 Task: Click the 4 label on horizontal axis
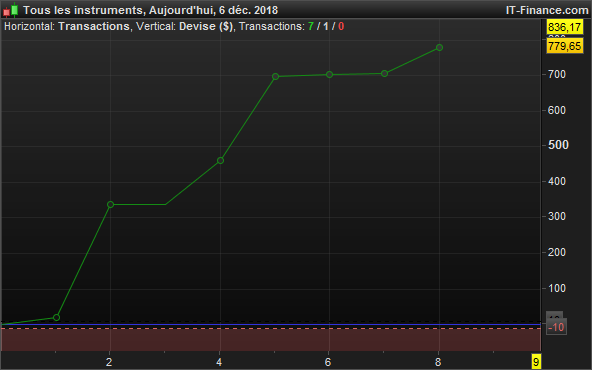pos(219,362)
